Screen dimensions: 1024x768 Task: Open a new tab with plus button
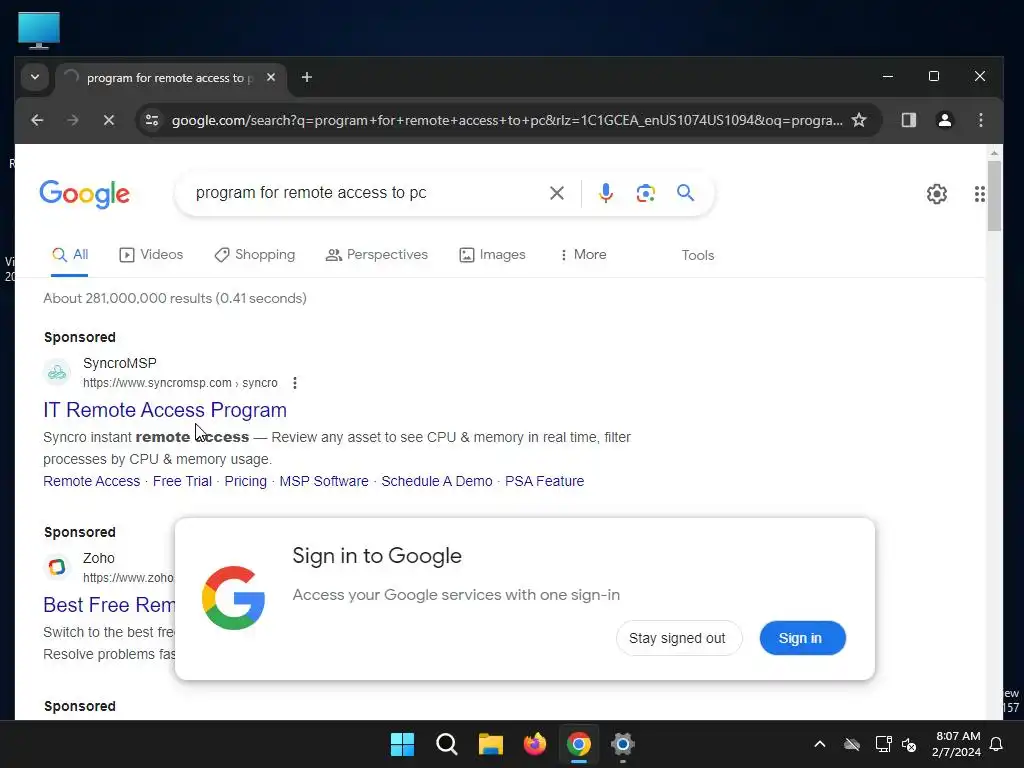(306, 78)
